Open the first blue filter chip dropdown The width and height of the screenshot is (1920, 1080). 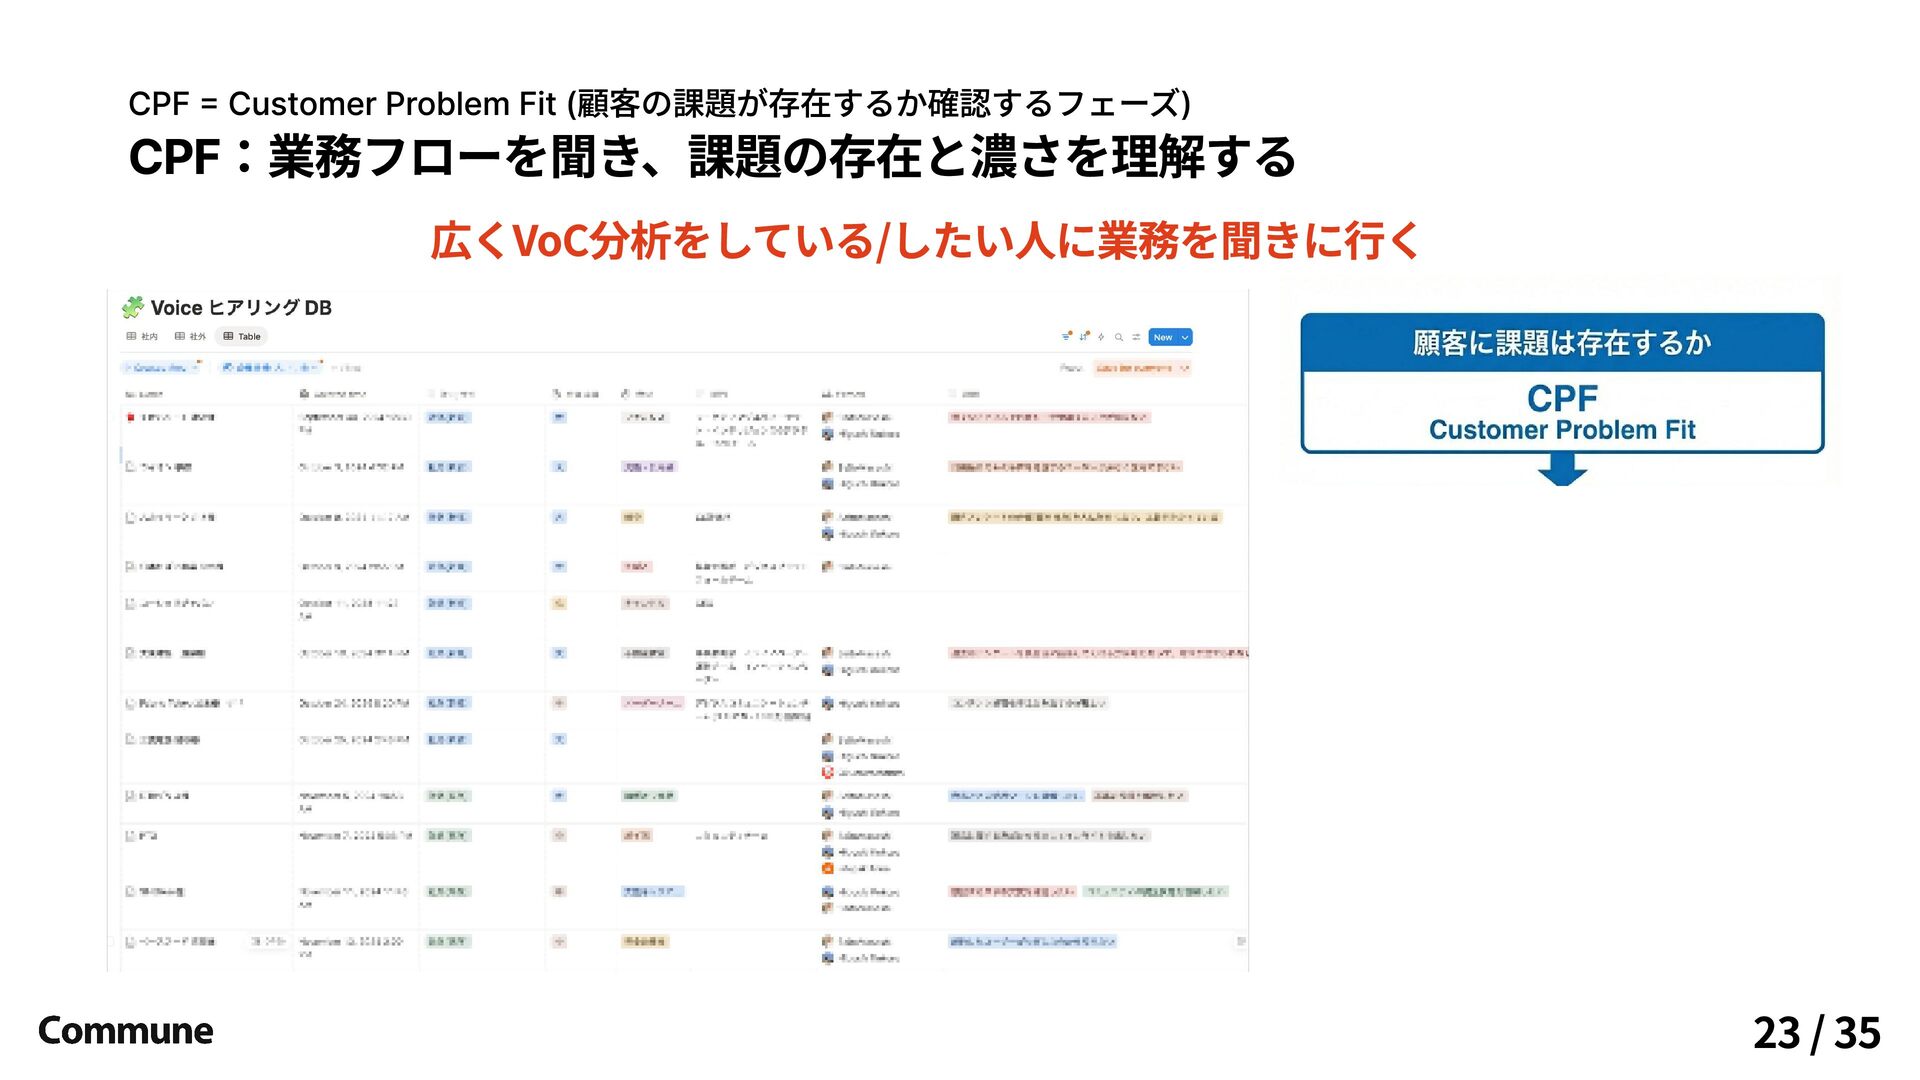pos(162,368)
